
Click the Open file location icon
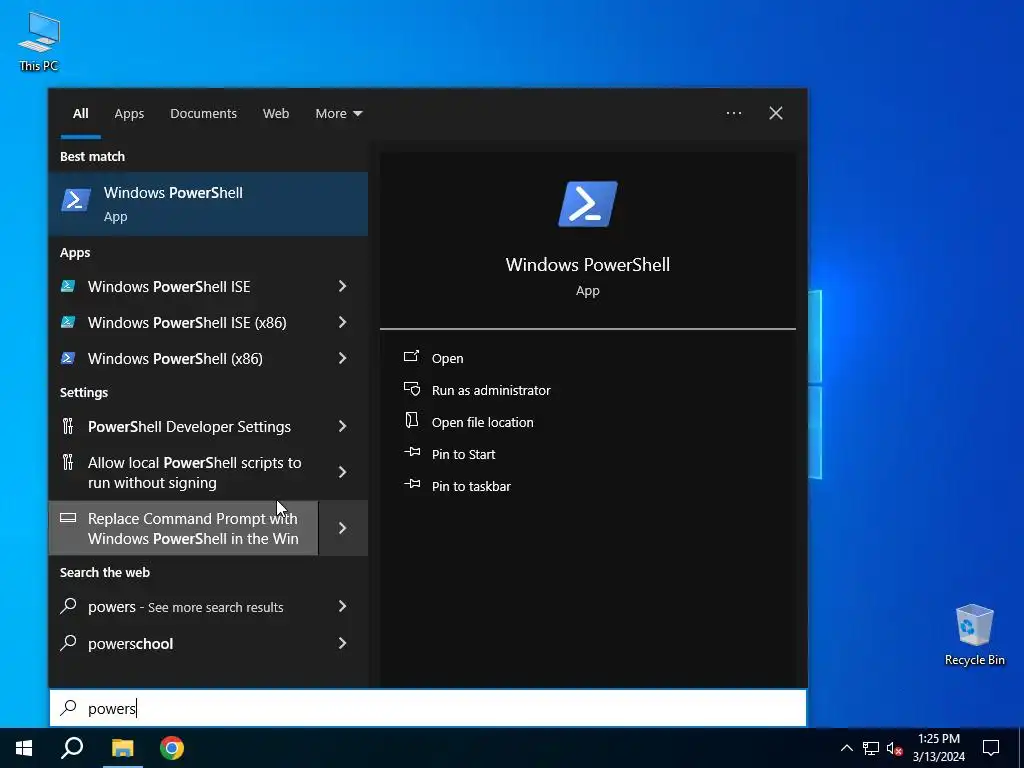(411, 421)
